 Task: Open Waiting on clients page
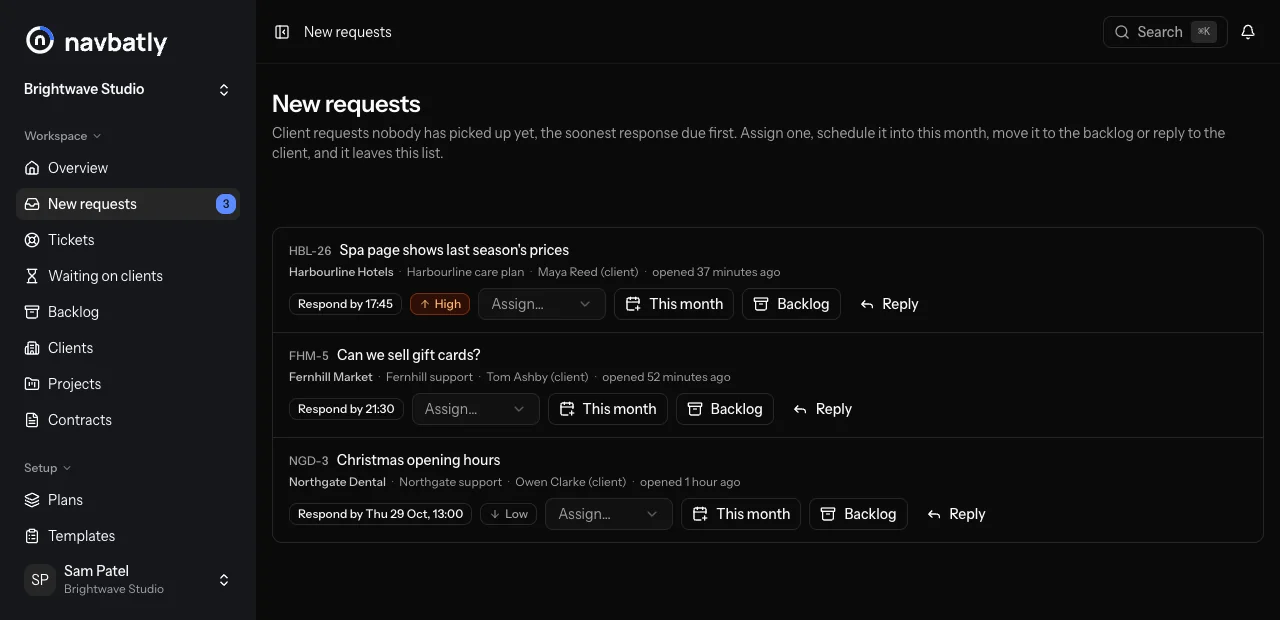[x=128, y=276]
